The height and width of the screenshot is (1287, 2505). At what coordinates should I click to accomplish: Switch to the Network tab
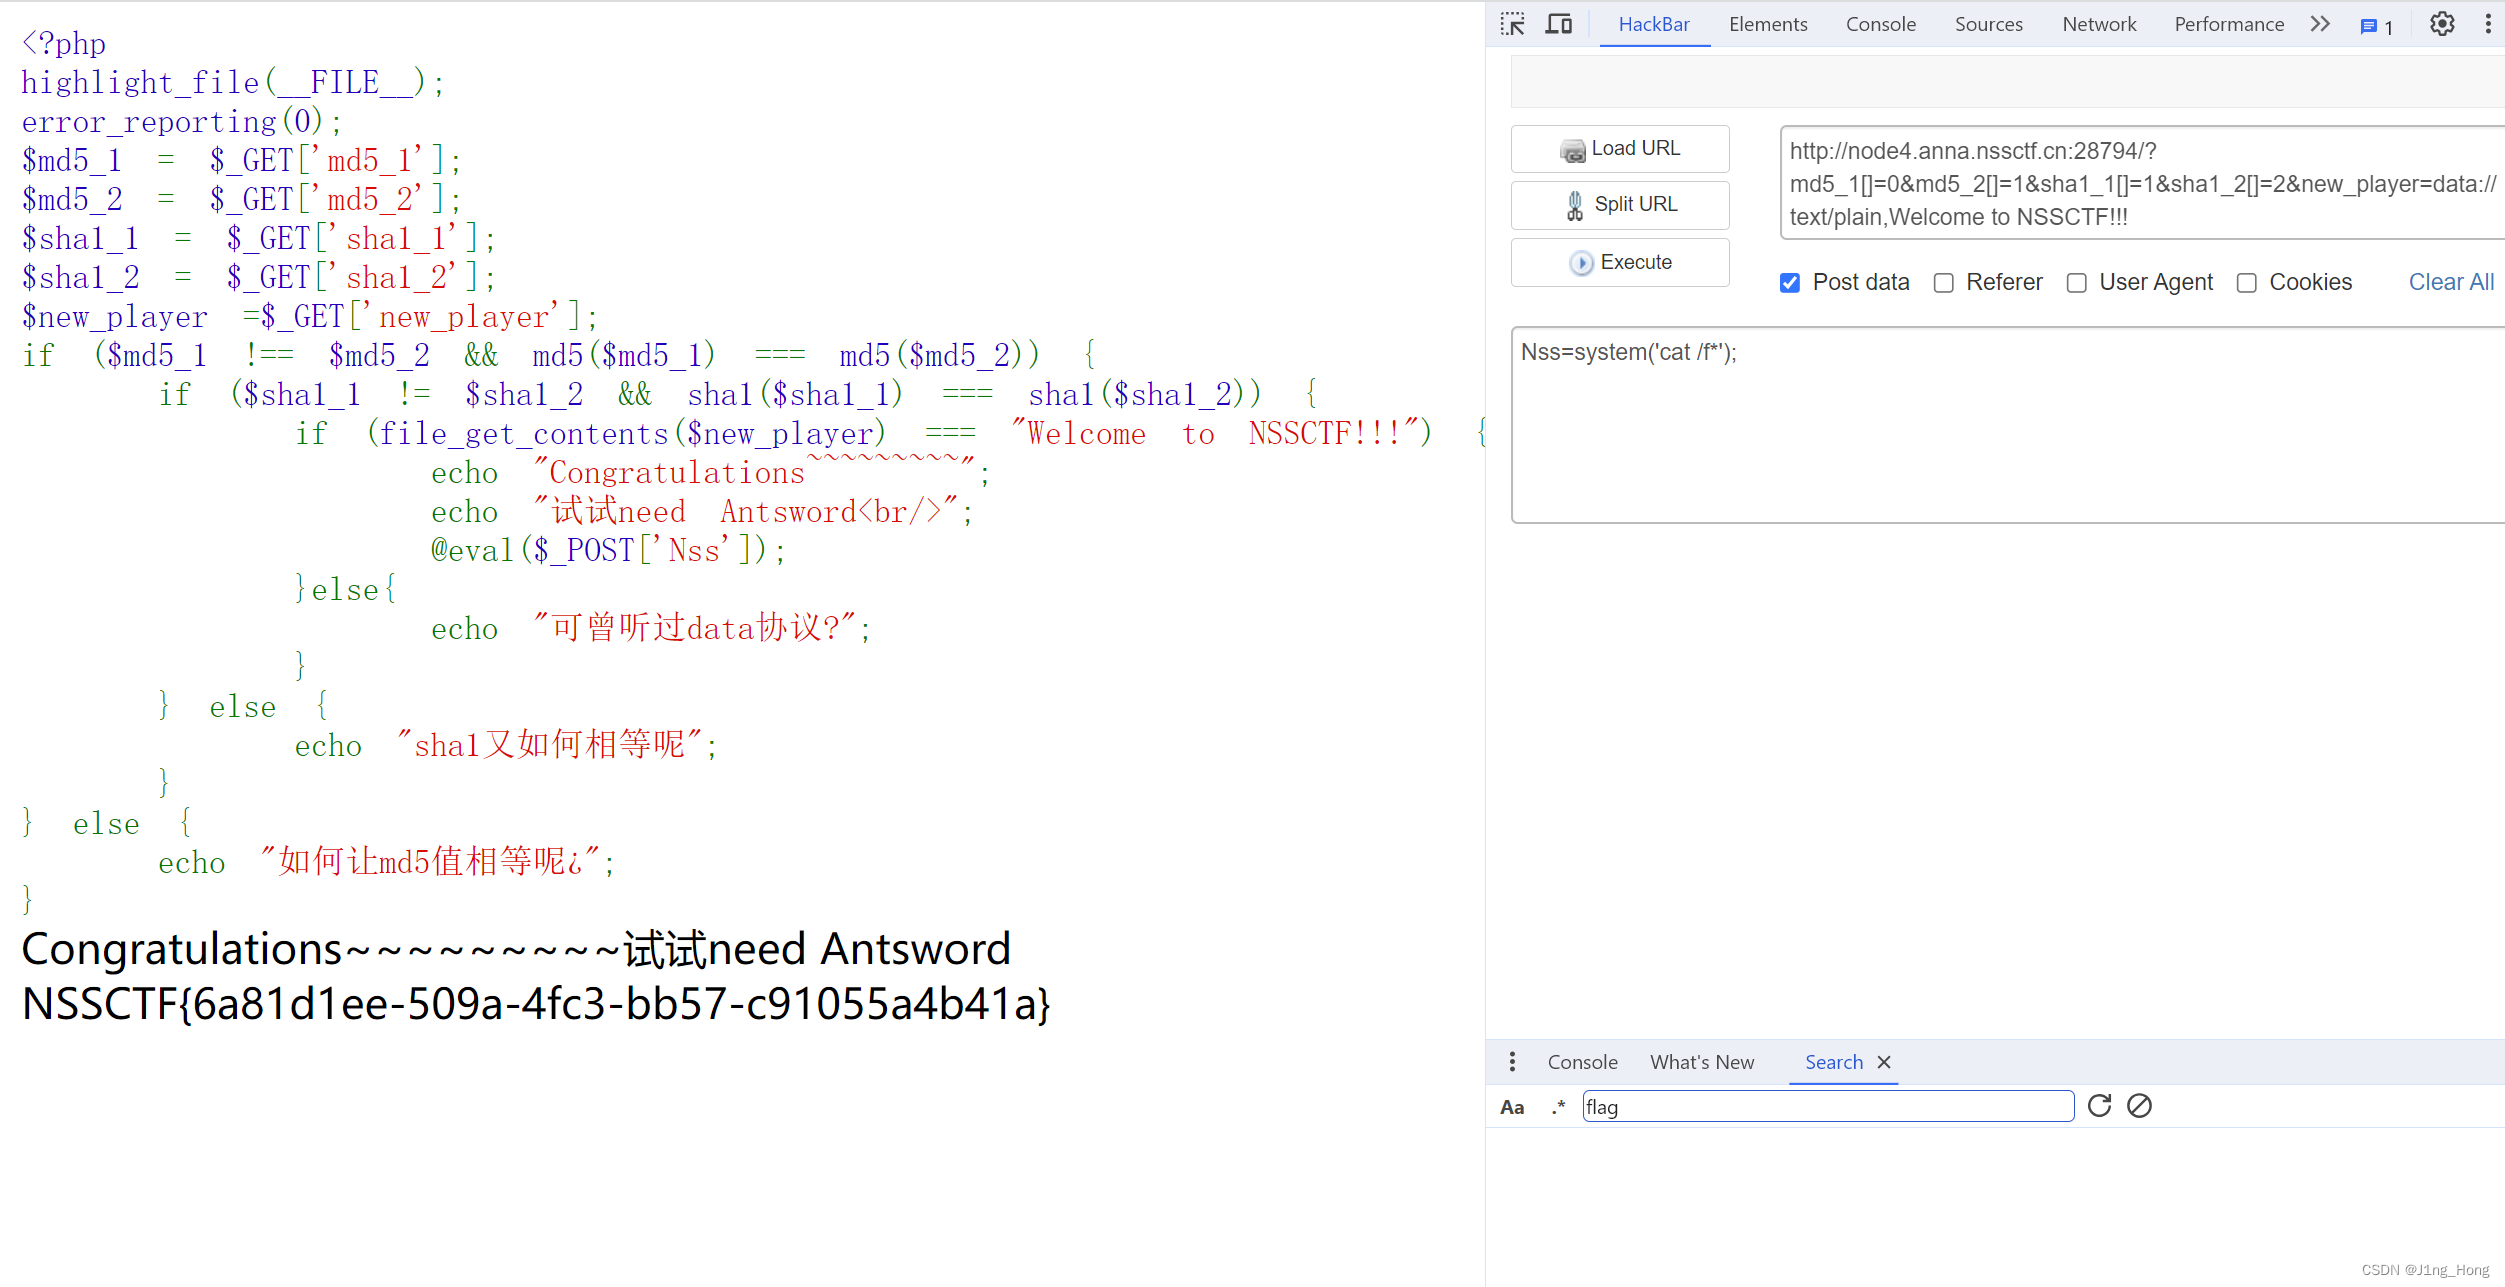click(2098, 24)
